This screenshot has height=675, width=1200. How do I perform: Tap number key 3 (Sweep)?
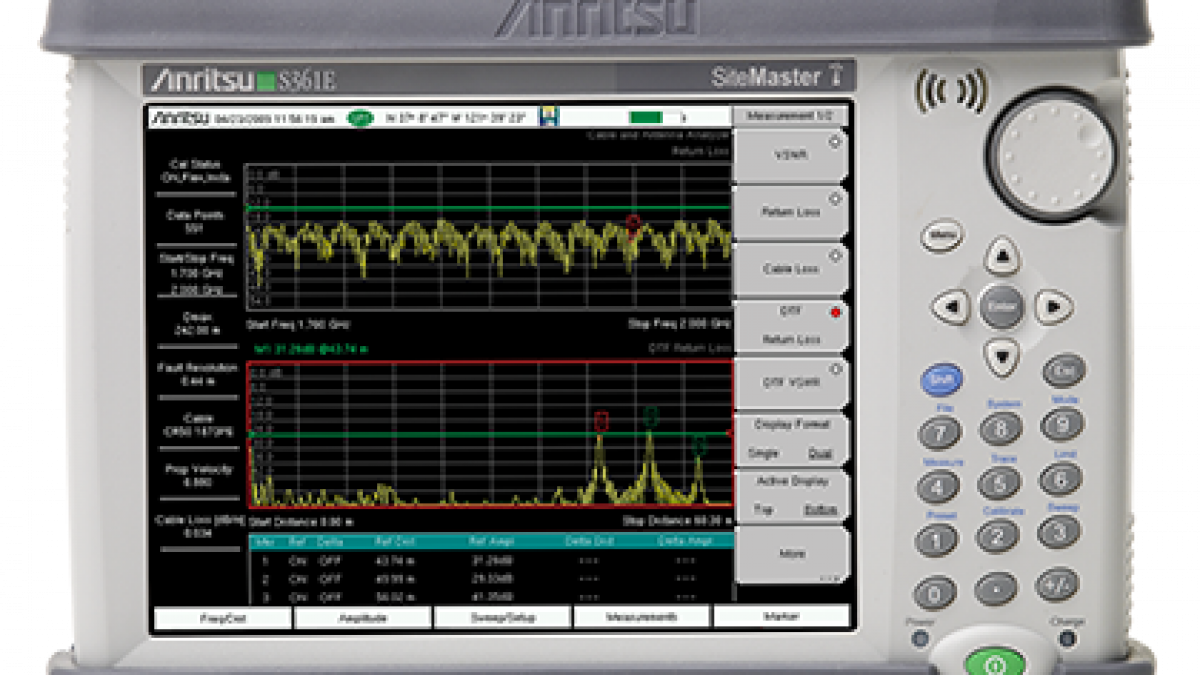tap(1057, 531)
